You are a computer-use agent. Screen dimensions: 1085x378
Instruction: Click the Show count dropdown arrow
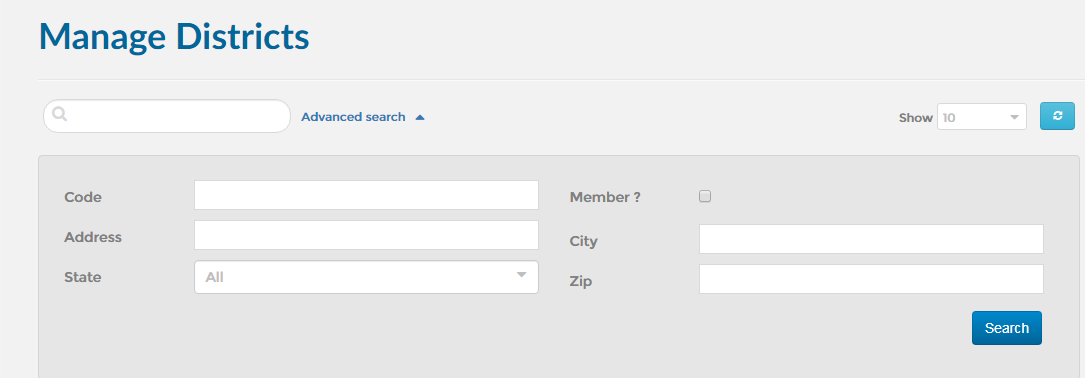pyautogui.click(x=1014, y=117)
